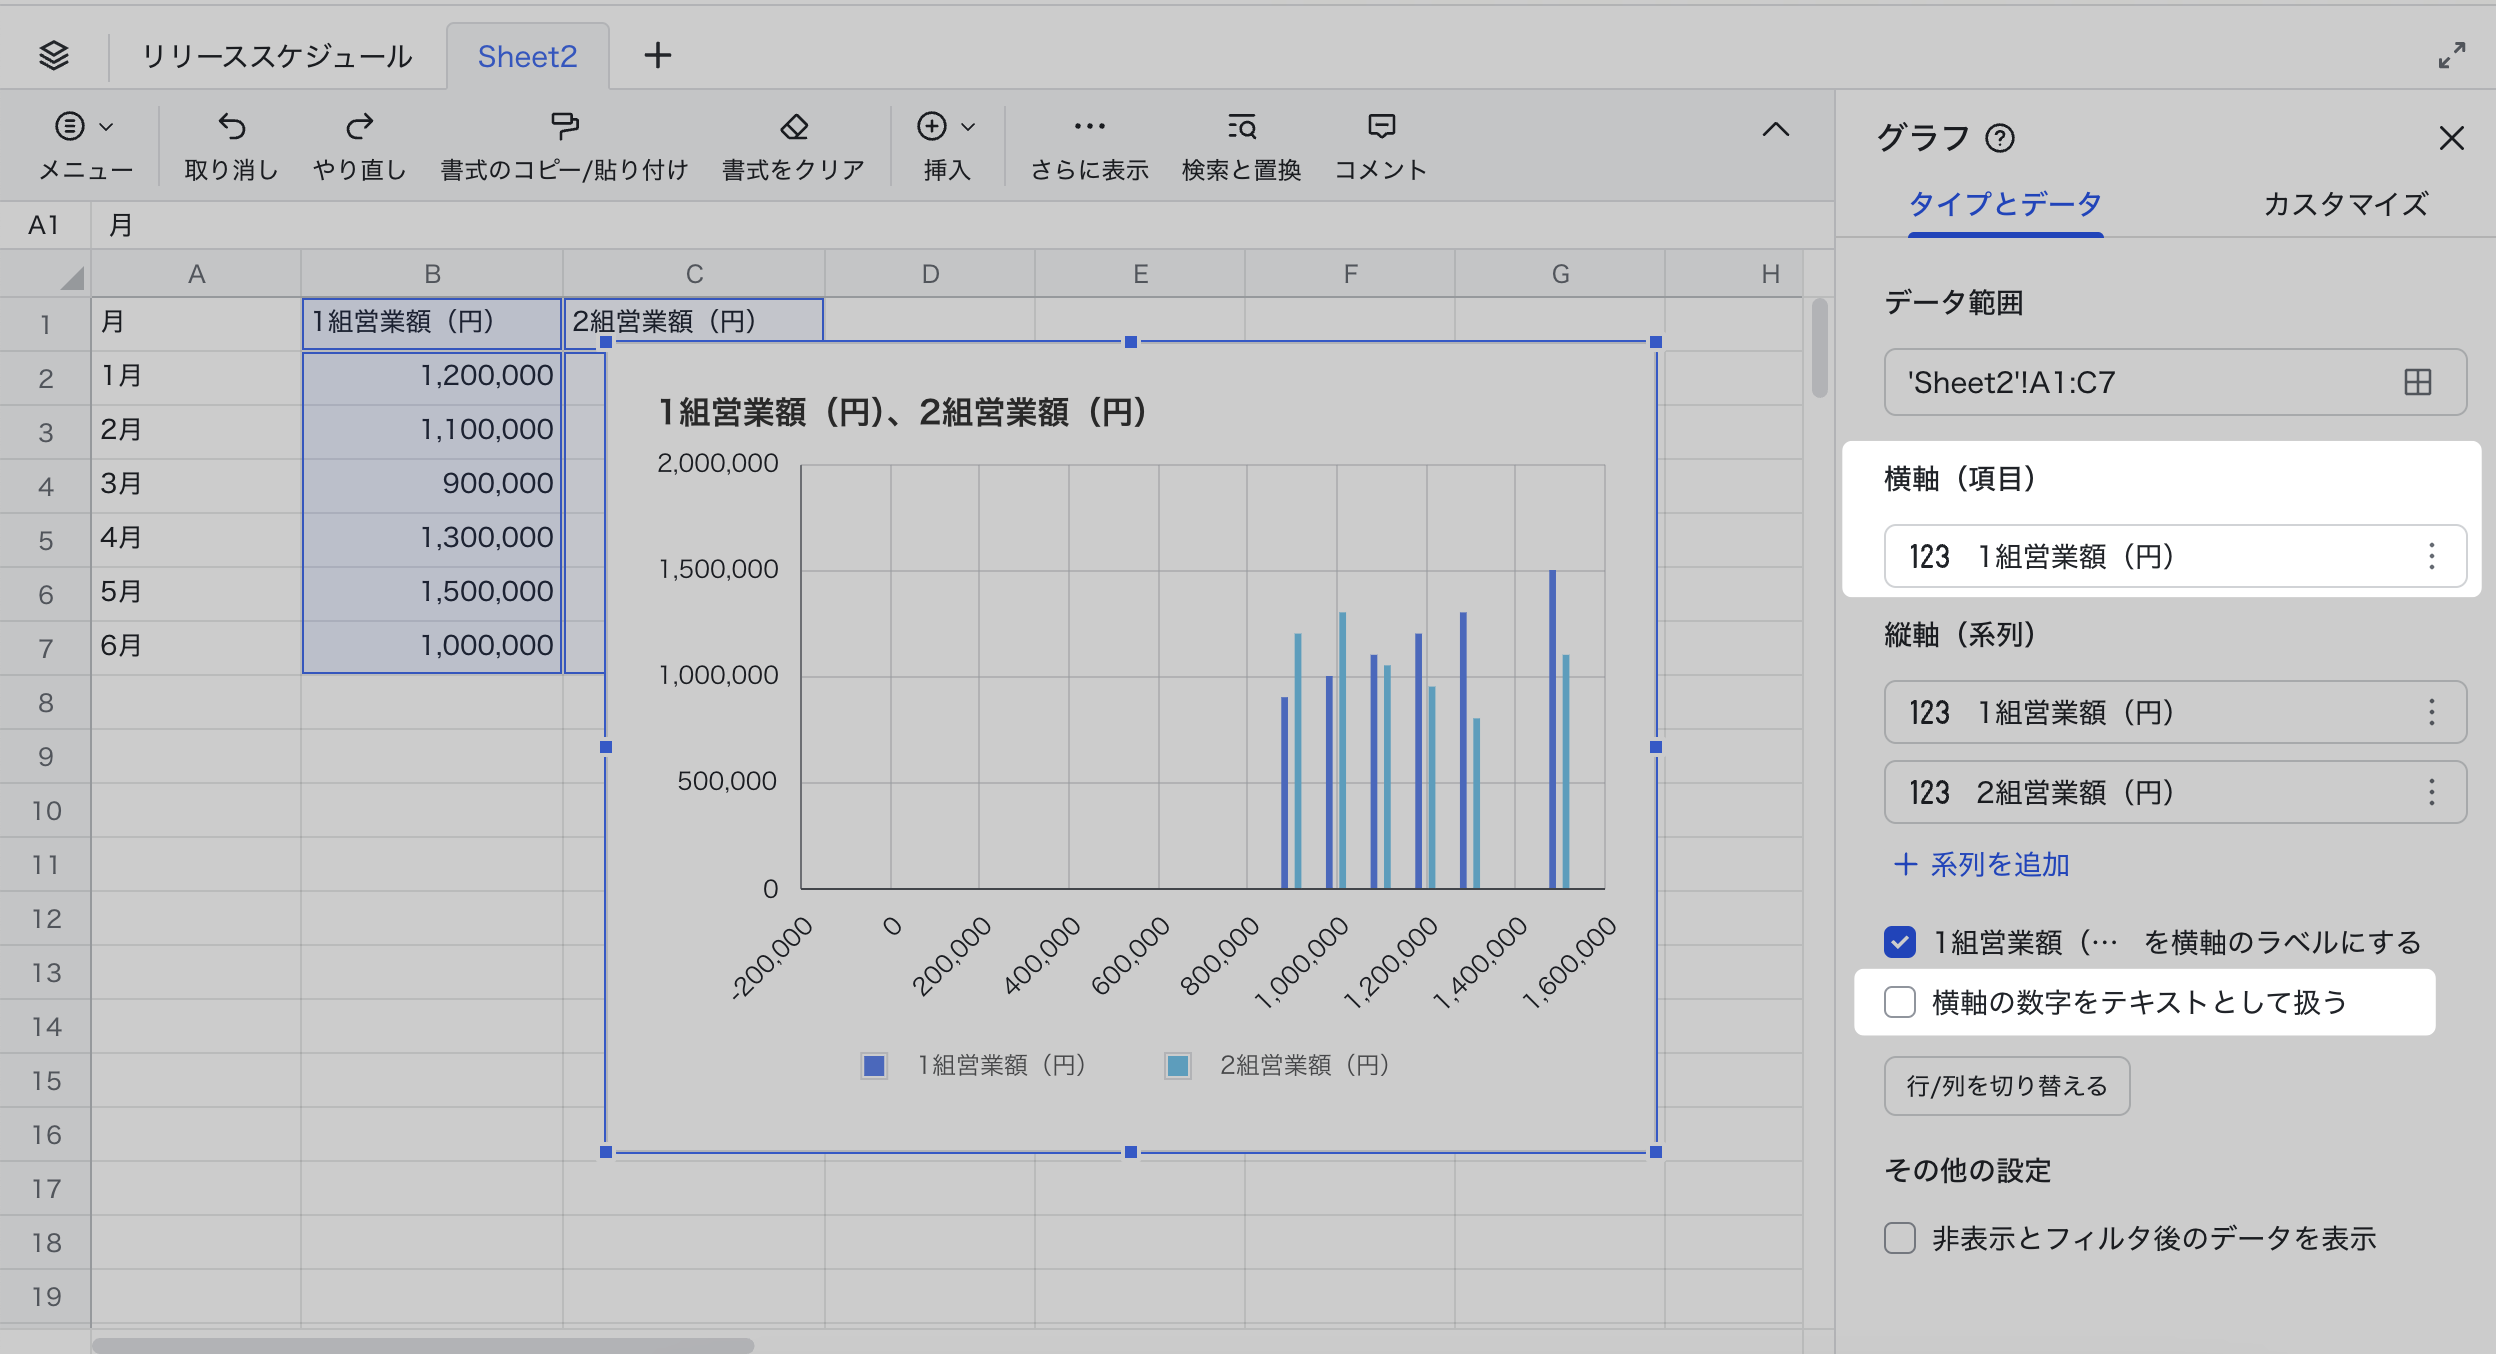
Task: Click the data range grid selector icon
Action: point(2417,382)
